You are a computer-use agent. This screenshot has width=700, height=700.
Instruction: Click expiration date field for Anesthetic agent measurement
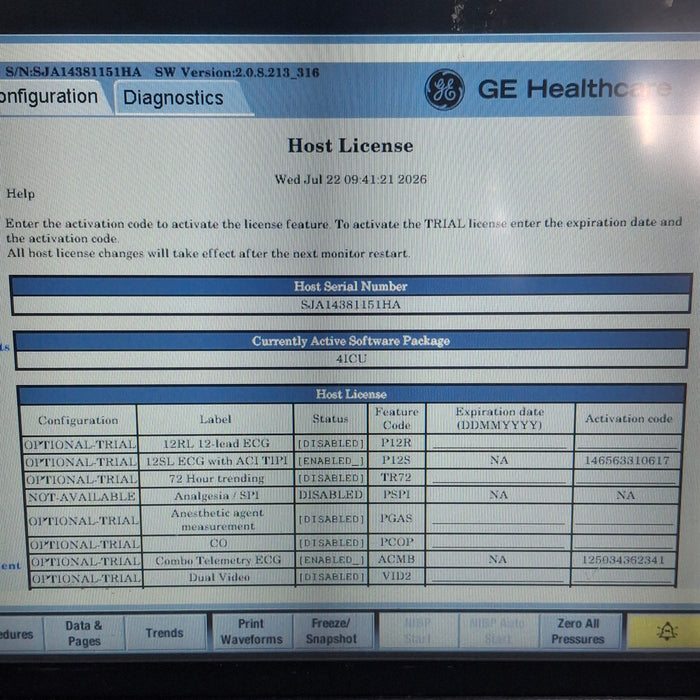(x=498, y=518)
